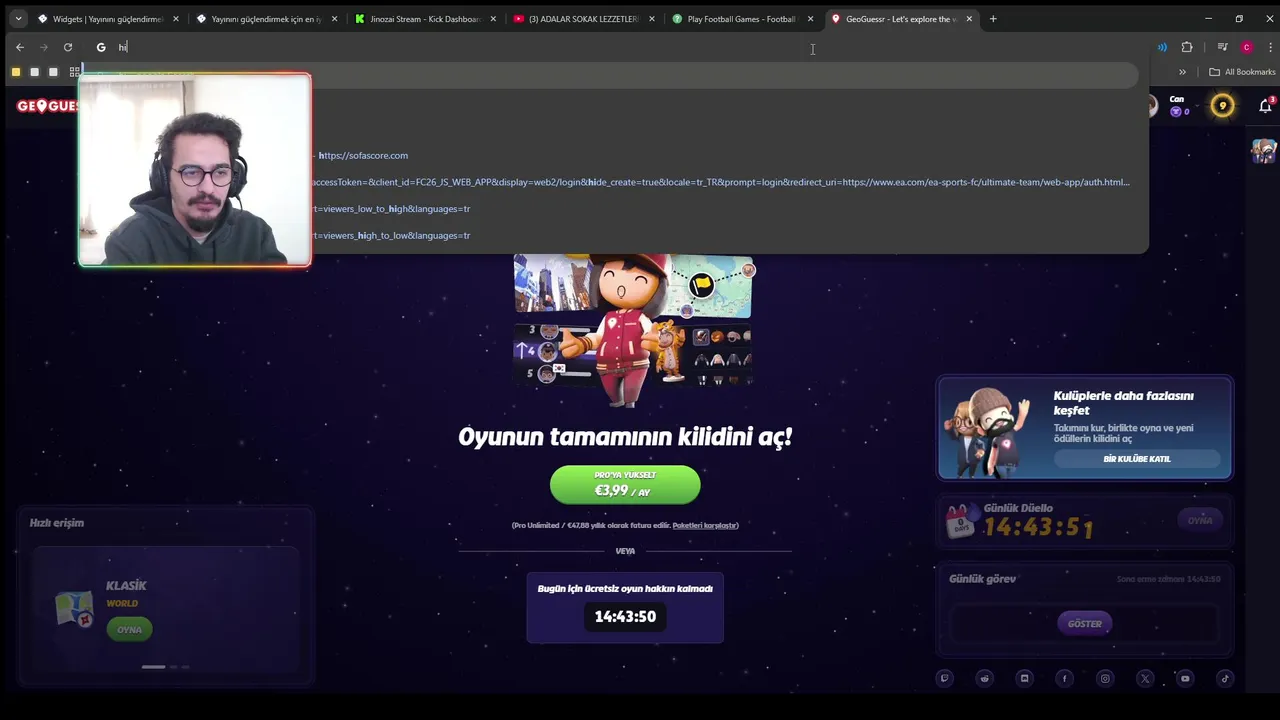Image resolution: width=1280 pixels, height=720 pixels.
Task: Close the Play Football Games tab
Action: (x=810, y=19)
